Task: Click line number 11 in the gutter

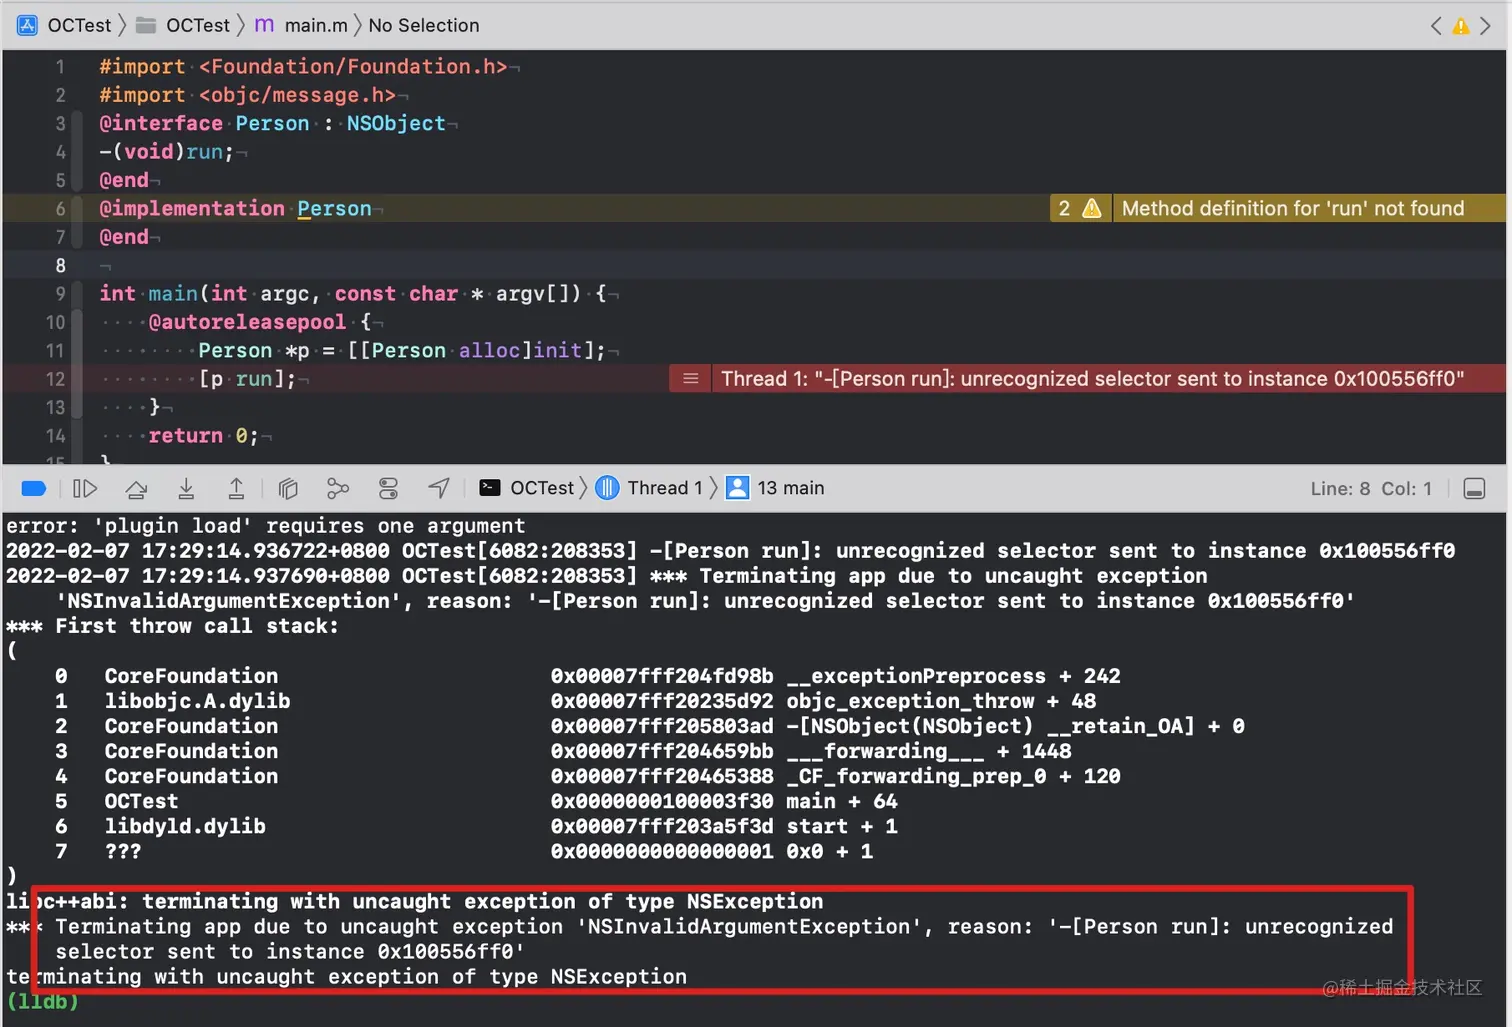Action: coord(55,350)
